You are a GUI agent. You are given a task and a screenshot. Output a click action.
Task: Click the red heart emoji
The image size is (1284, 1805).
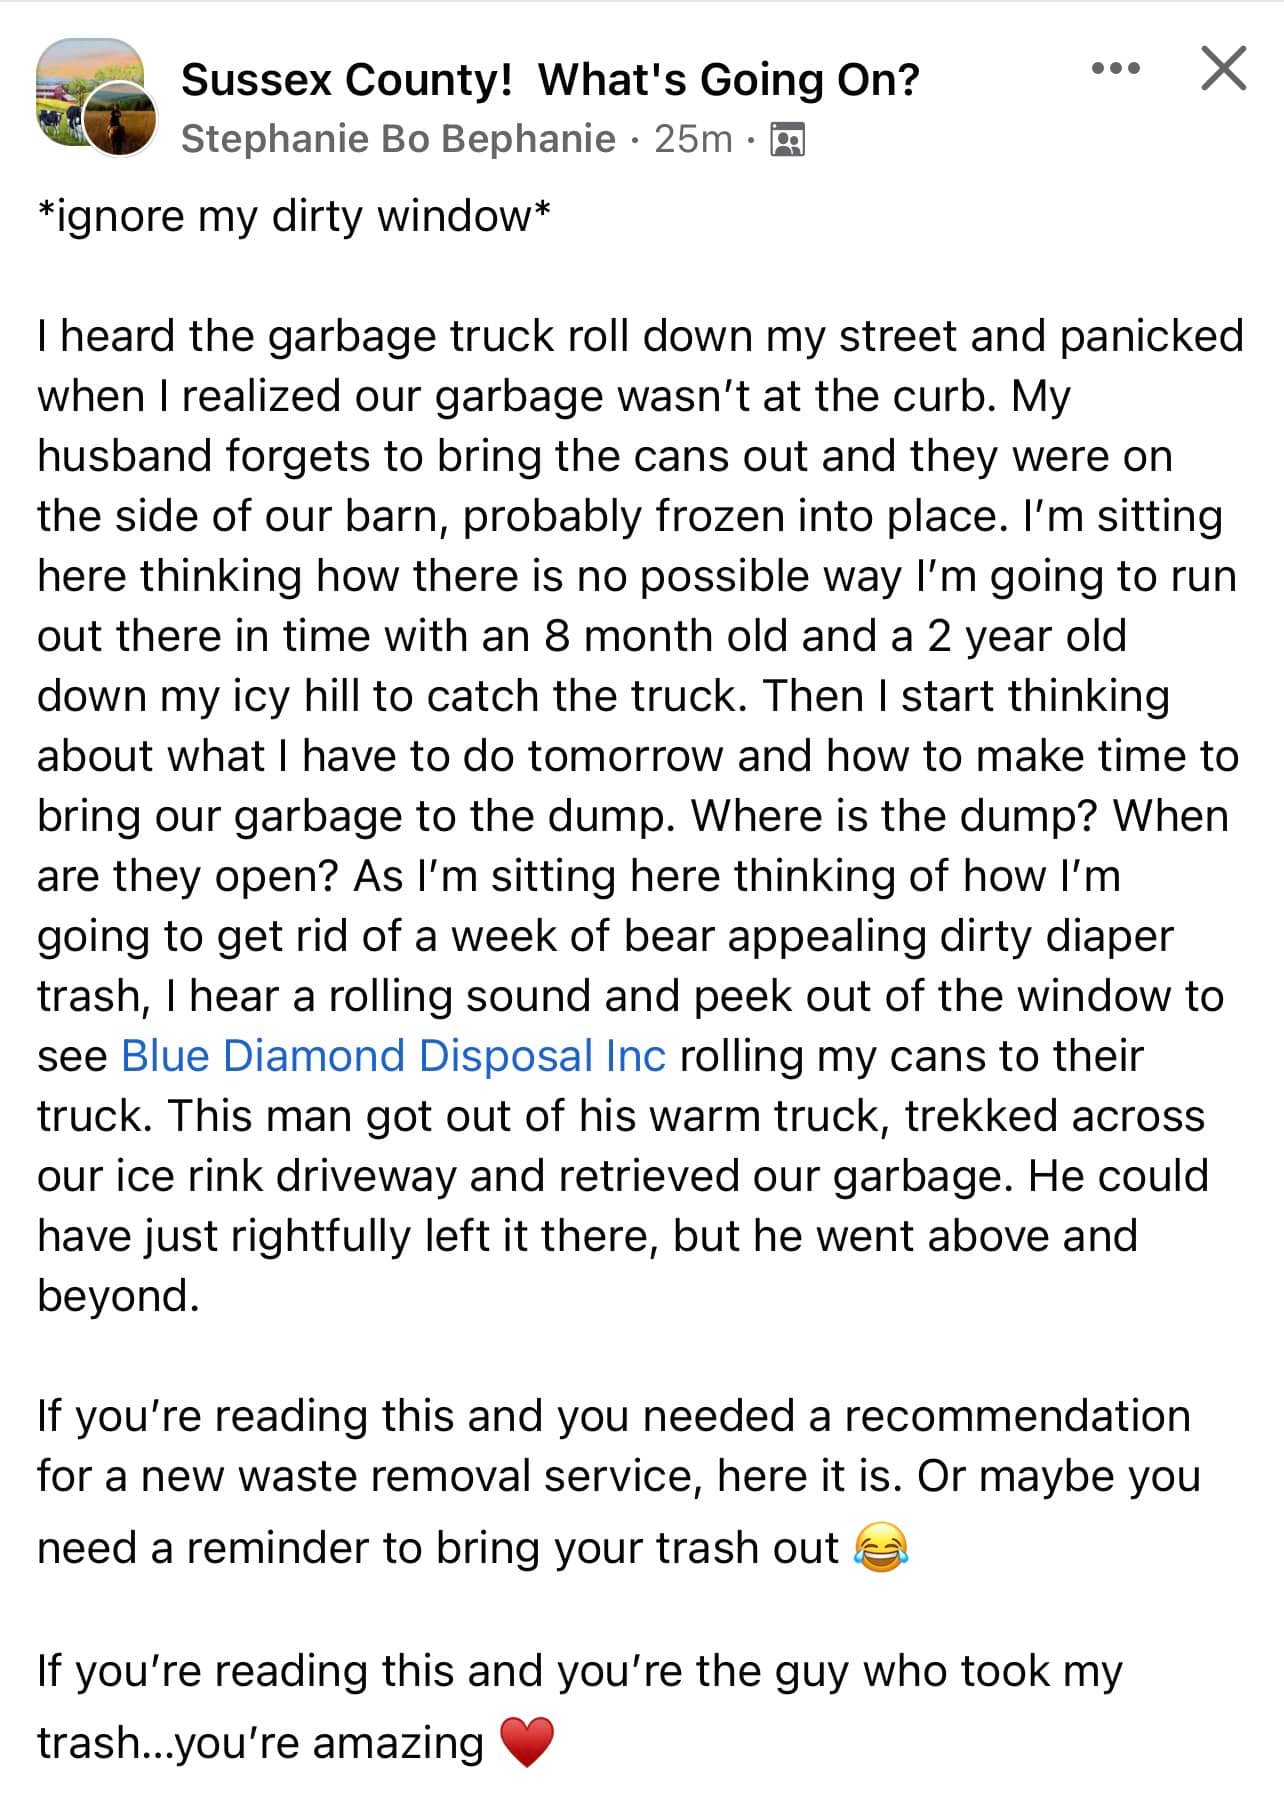pyautogui.click(x=526, y=1743)
